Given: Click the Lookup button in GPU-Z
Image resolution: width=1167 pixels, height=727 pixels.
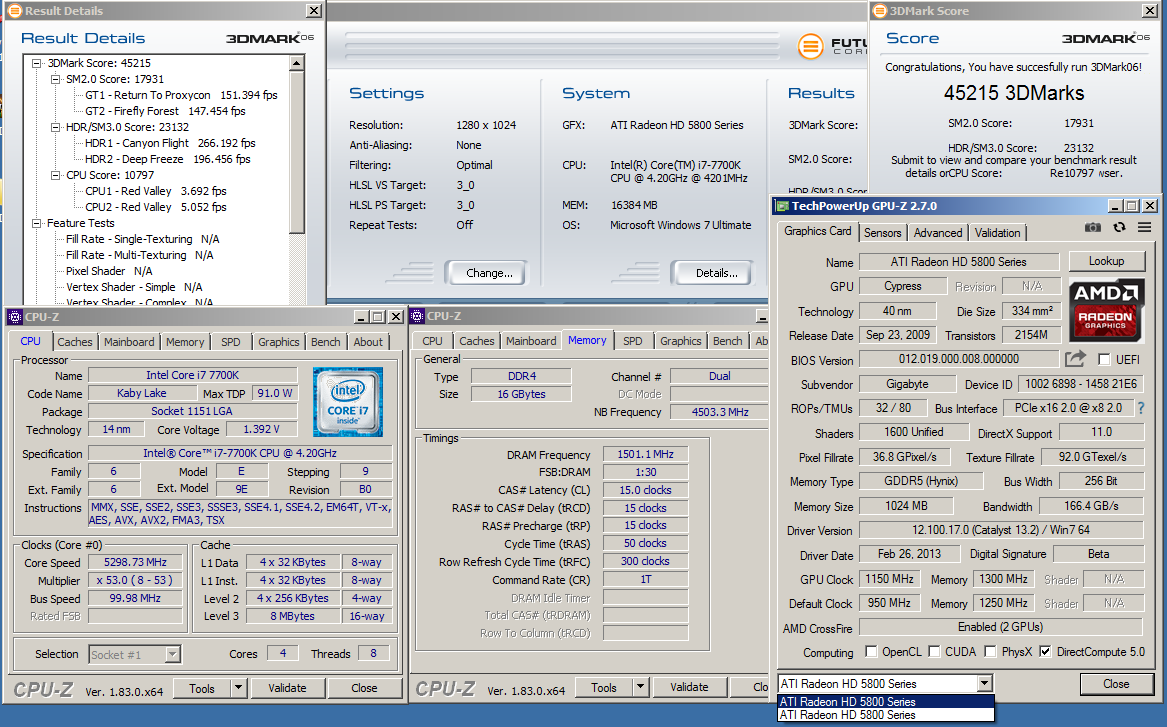Looking at the screenshot, I should [x=1107, y=261].
